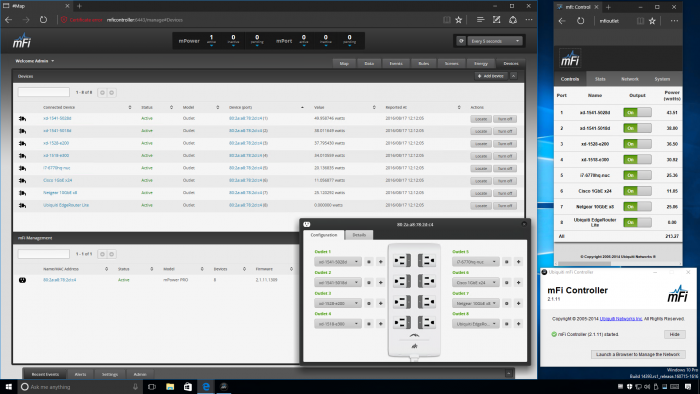Click the refresh icon beside Every 5 seconds
The width and height of the screenshot is (700, 394).
click(461, 41)
